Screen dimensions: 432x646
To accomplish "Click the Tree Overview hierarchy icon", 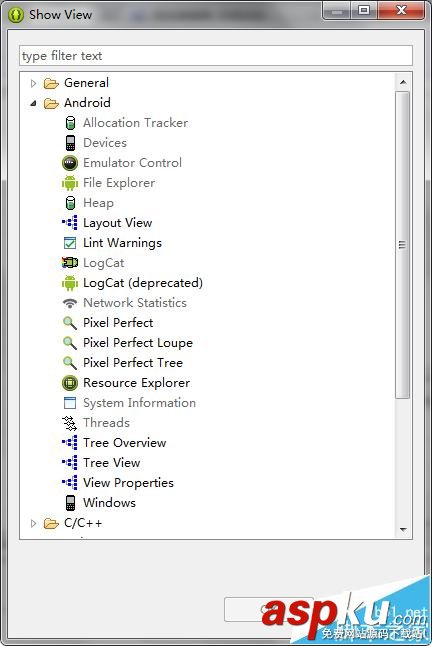I will (70, 442).
